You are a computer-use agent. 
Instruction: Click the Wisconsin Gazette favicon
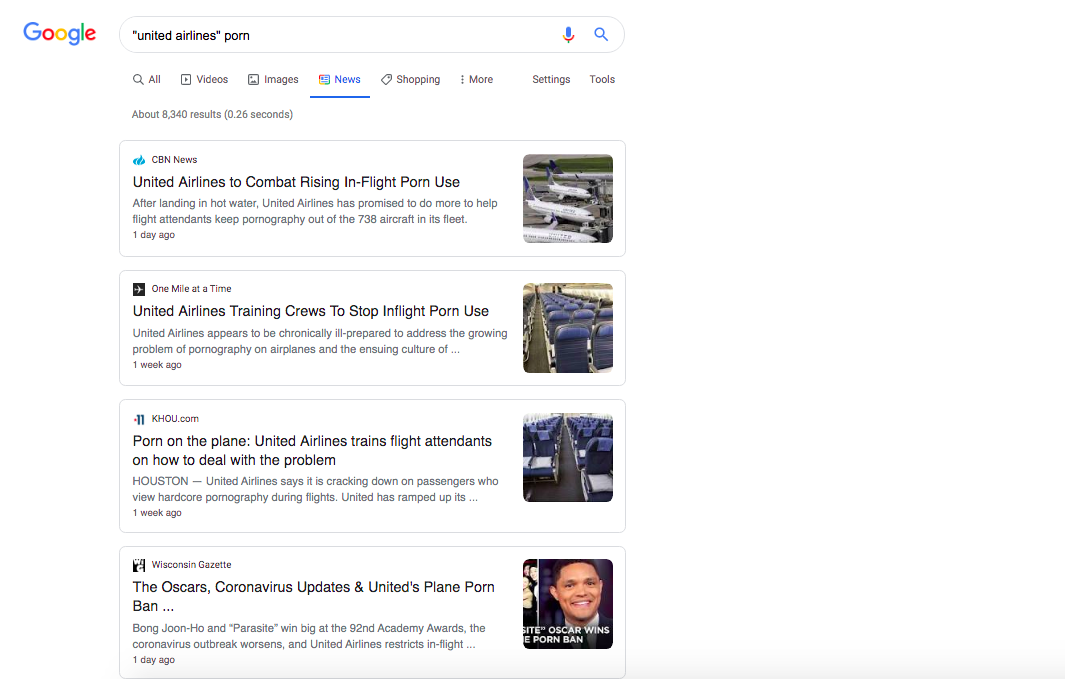tap(139, 565)
